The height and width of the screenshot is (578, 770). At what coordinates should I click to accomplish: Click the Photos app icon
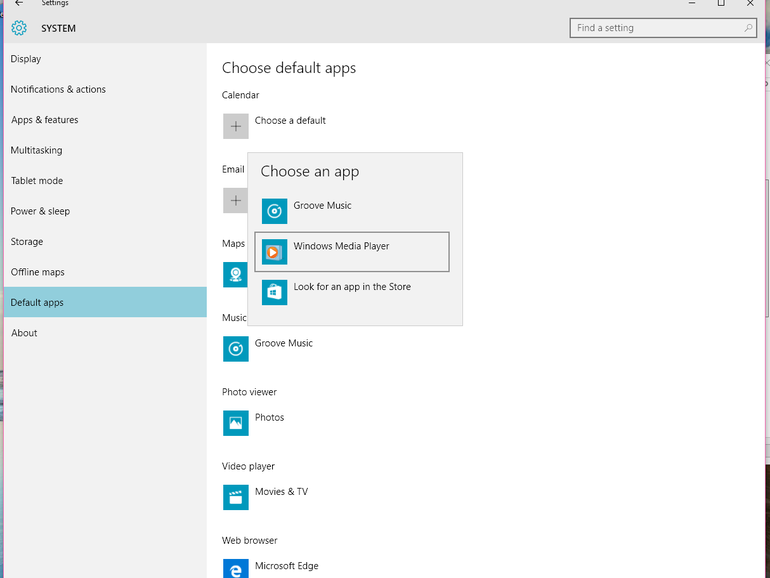click(x=235, y=423)
